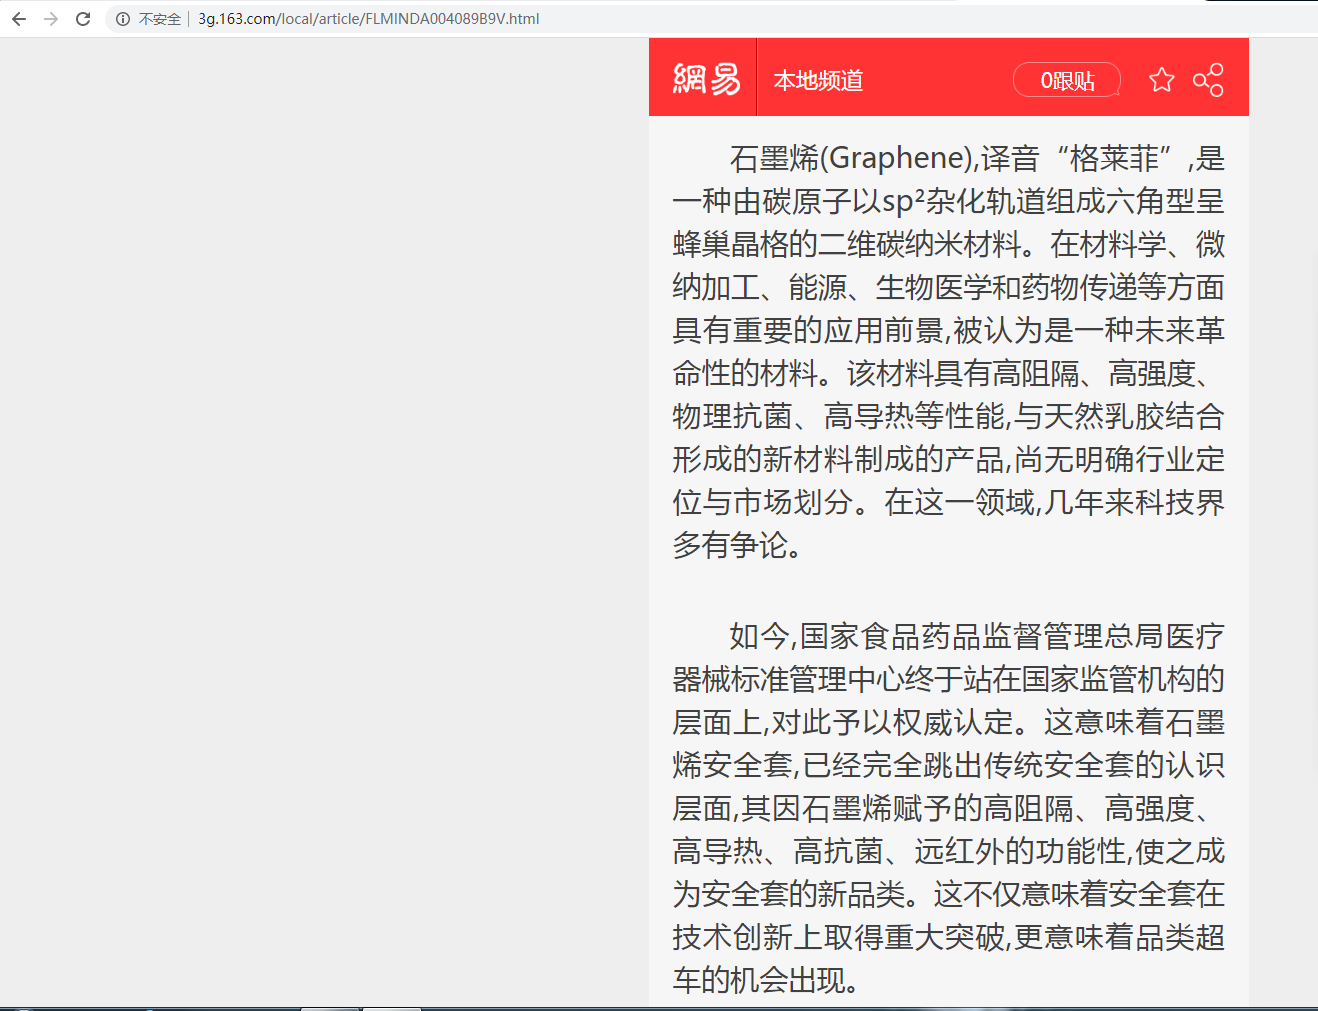The image size is (1318, 1011).
Task: Open site info via the circled-i icon
Action: pyautogui.click(x=123, y=19)
